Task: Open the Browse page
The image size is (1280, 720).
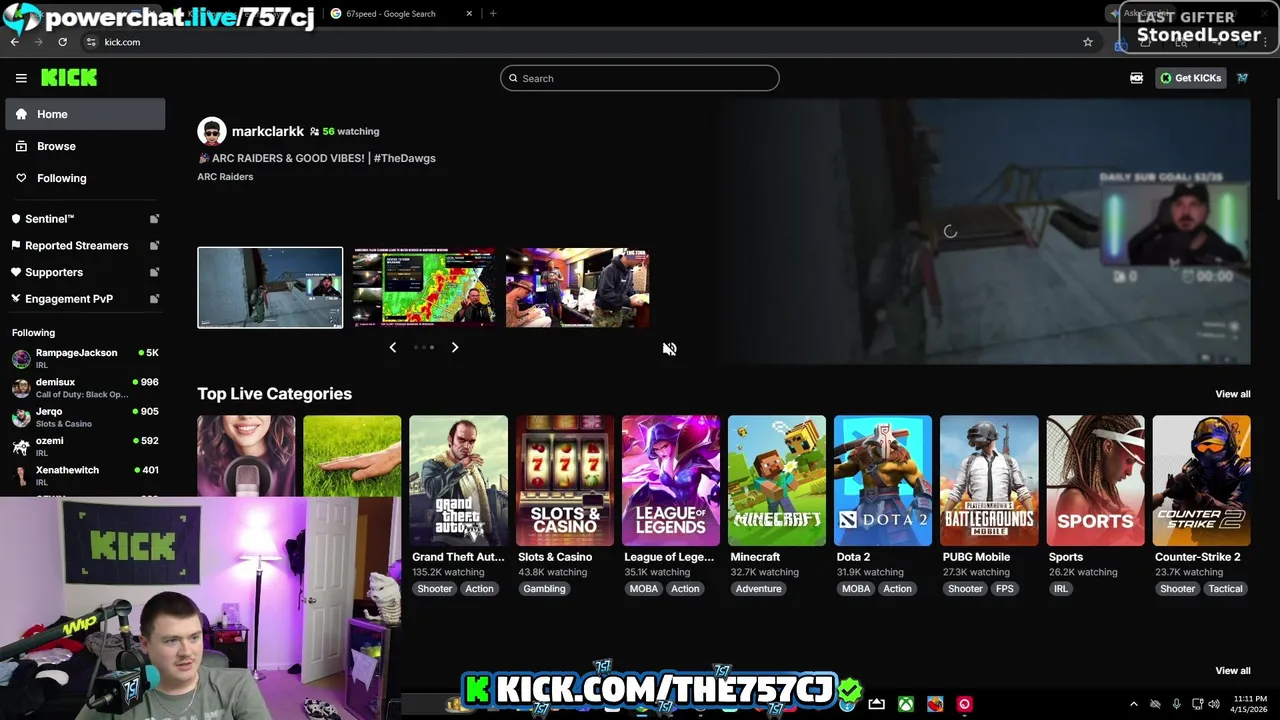Action: (85, 146)
